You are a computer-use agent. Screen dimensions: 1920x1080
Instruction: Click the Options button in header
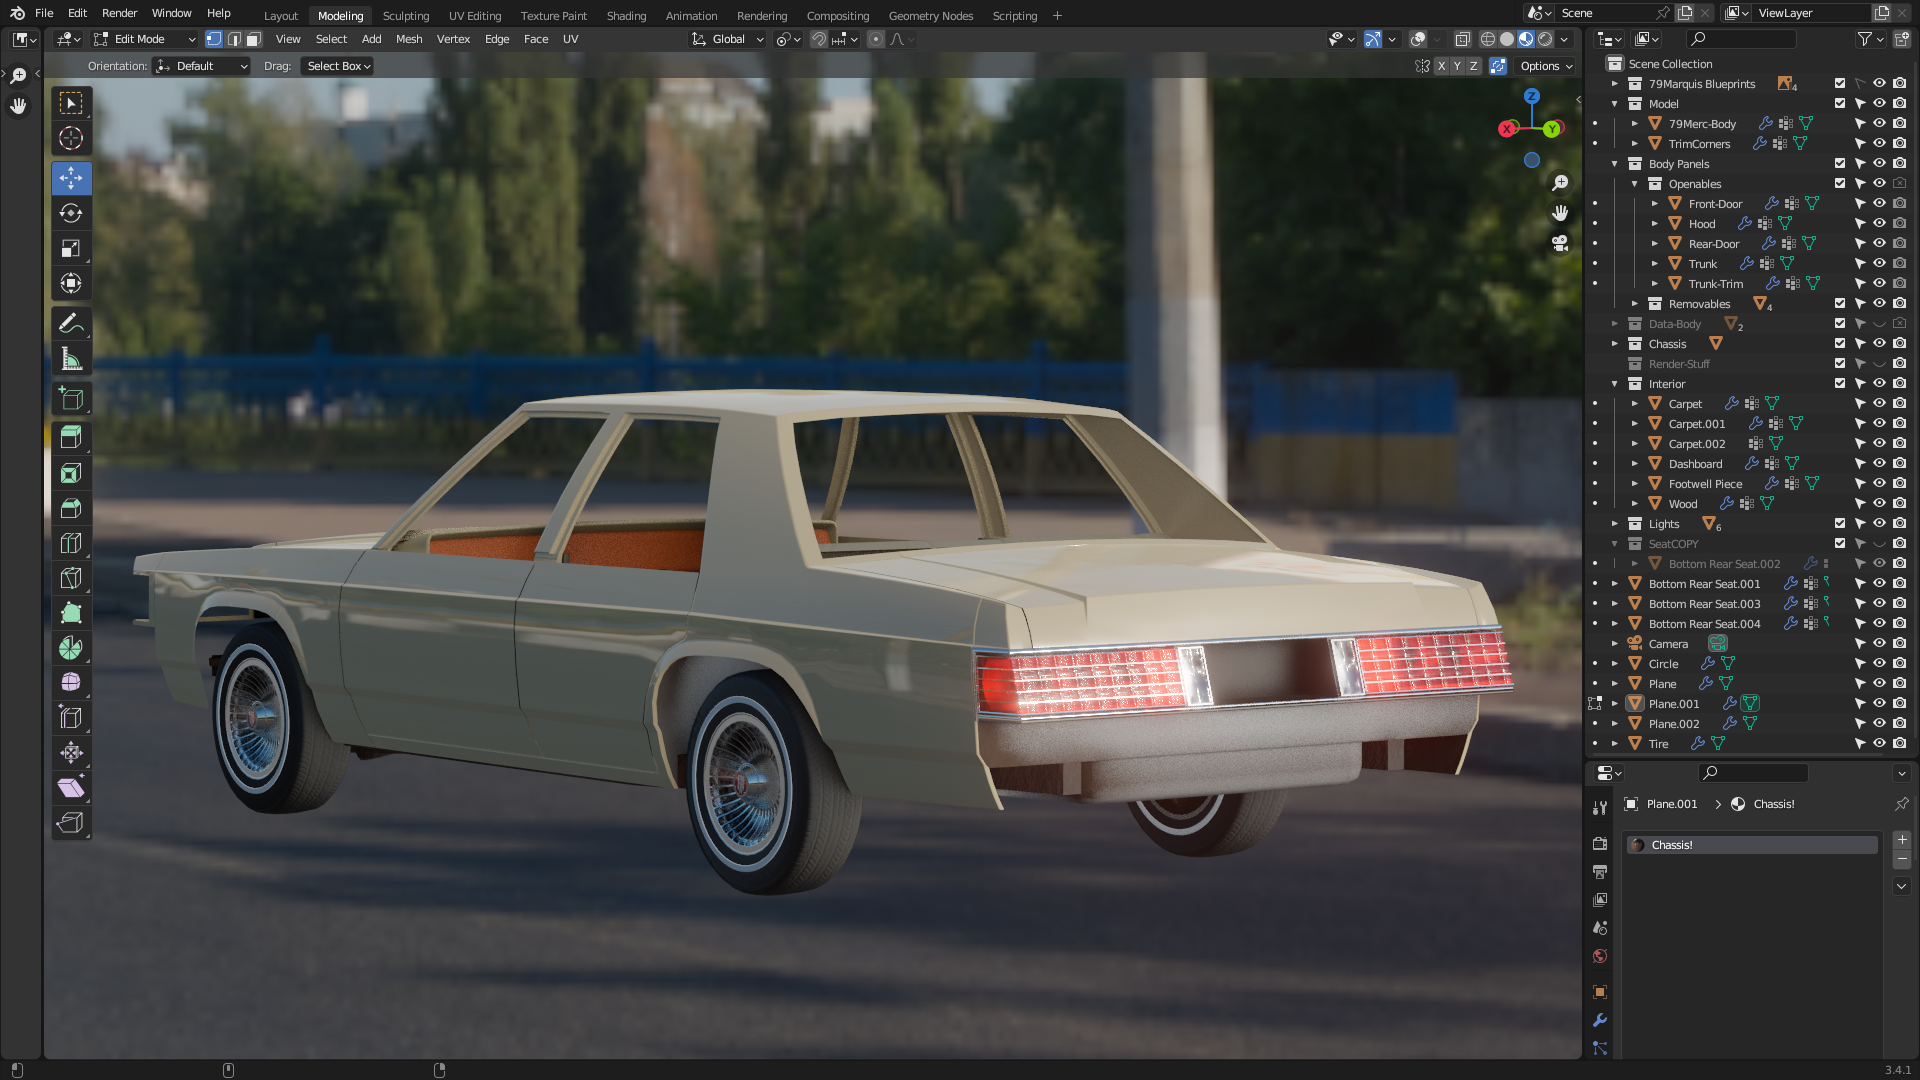tap(1546, 66)
